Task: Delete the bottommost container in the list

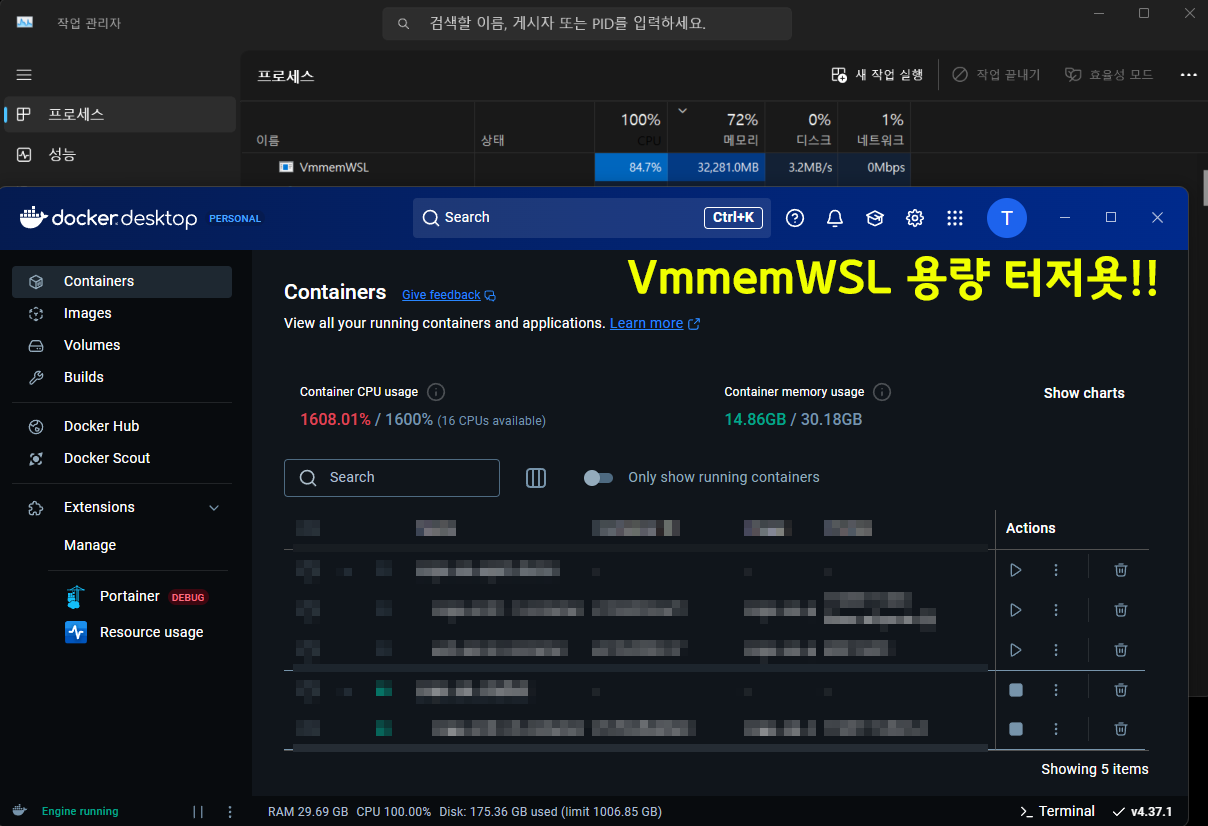Action: 1121,730
